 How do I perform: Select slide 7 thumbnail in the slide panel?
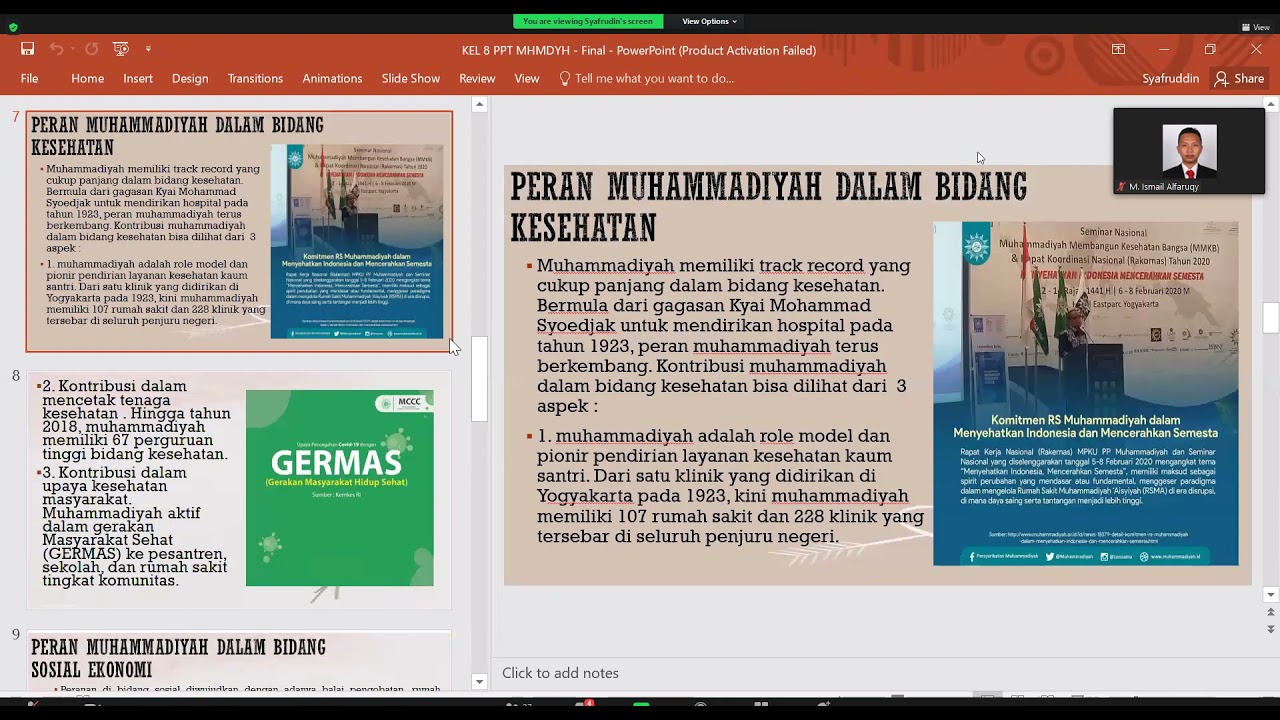pos(239,231)
